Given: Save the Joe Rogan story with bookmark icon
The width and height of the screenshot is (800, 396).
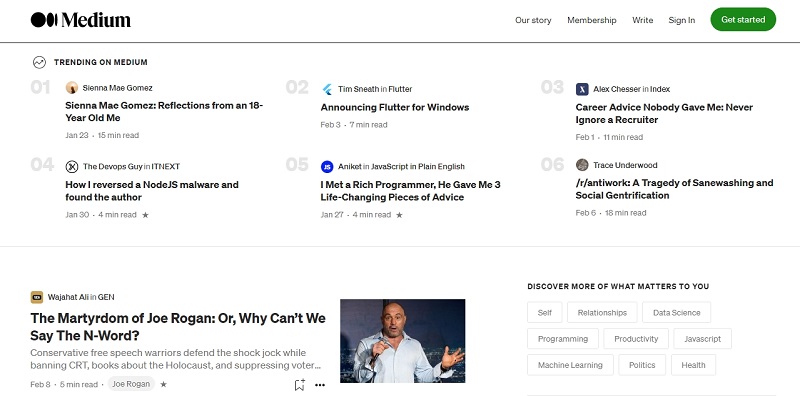Looking at the screenshot, I should tap(299, 385).
